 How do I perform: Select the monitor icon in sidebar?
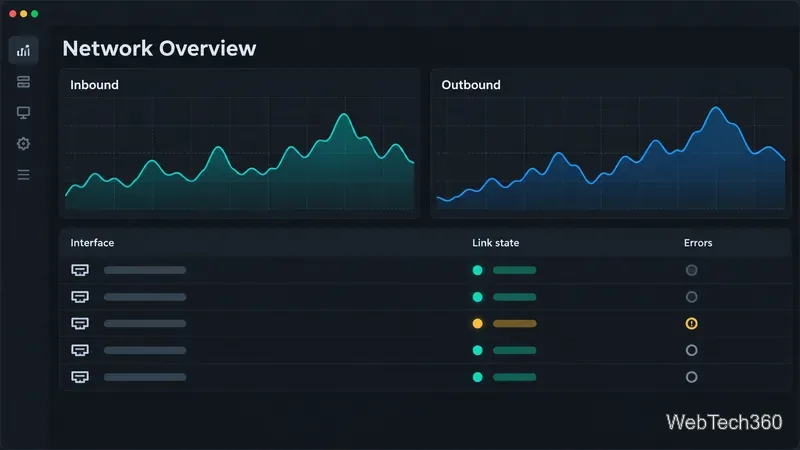(x=23, y=112)
